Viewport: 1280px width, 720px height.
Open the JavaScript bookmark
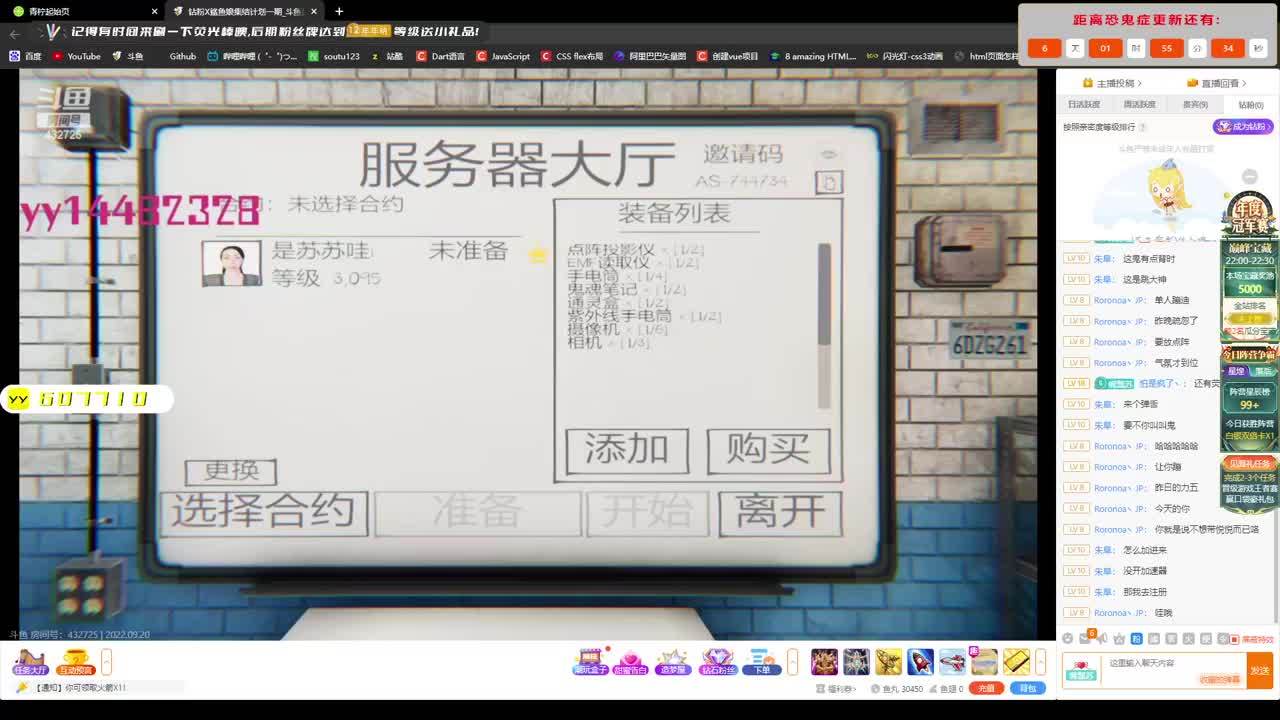[503, 56]
